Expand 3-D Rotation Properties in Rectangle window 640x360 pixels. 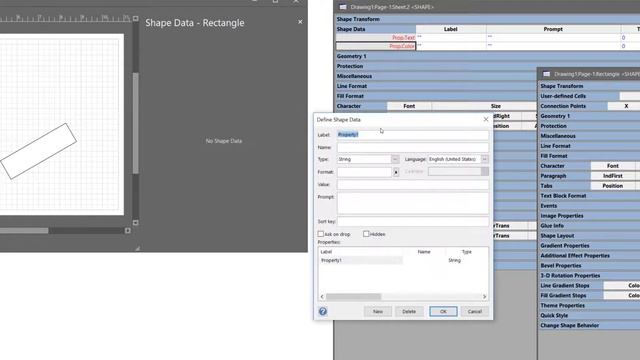click(x=570, y=276)
